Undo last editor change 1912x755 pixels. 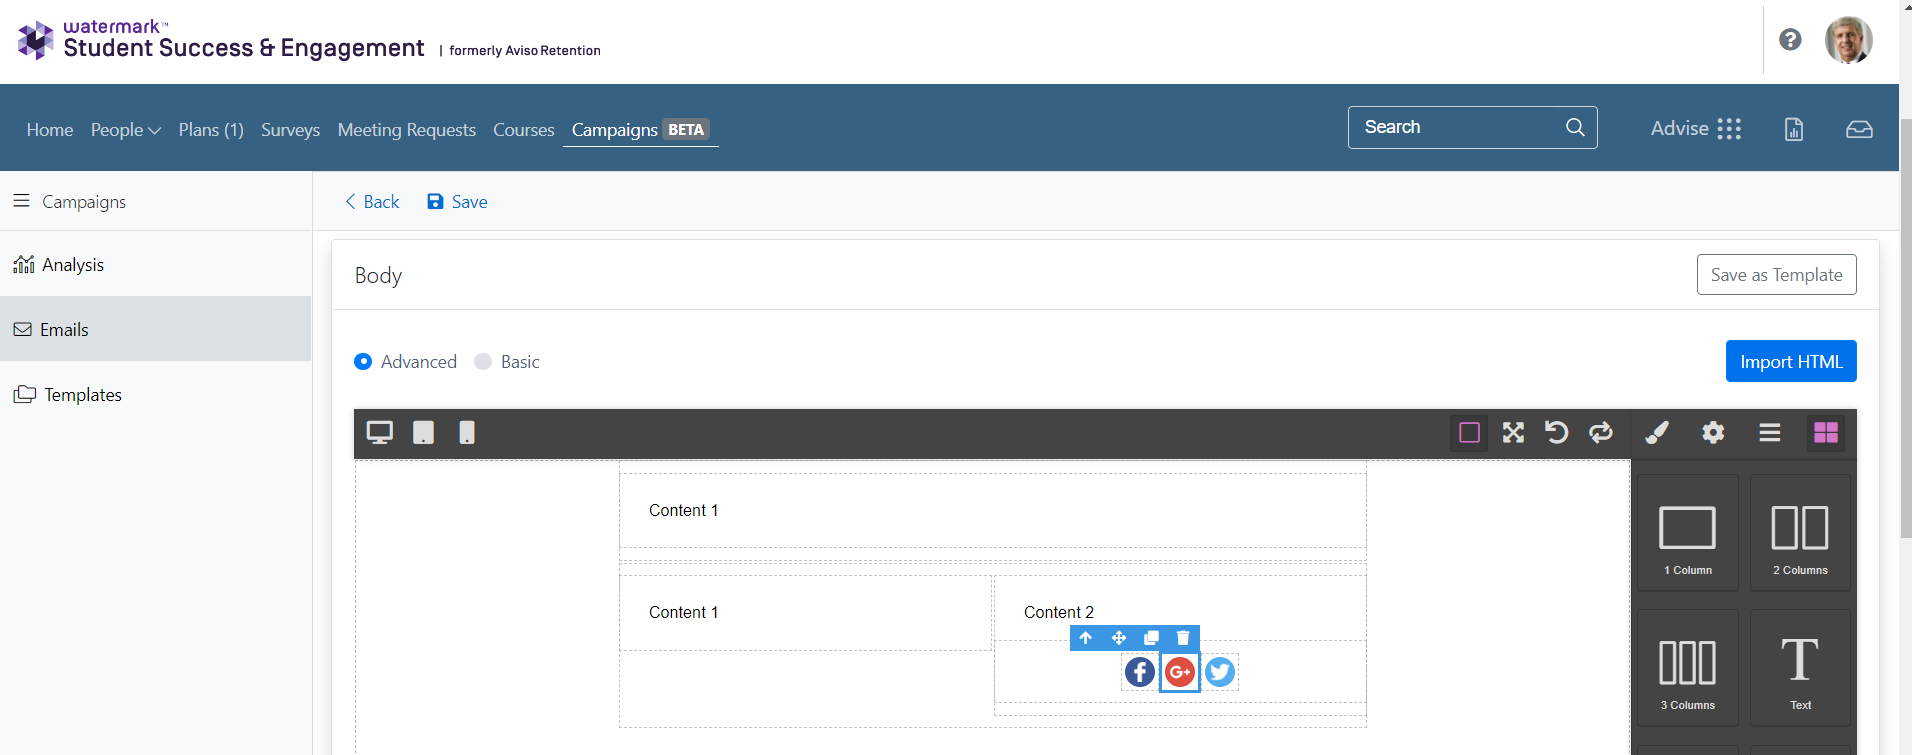[1557, 433]
